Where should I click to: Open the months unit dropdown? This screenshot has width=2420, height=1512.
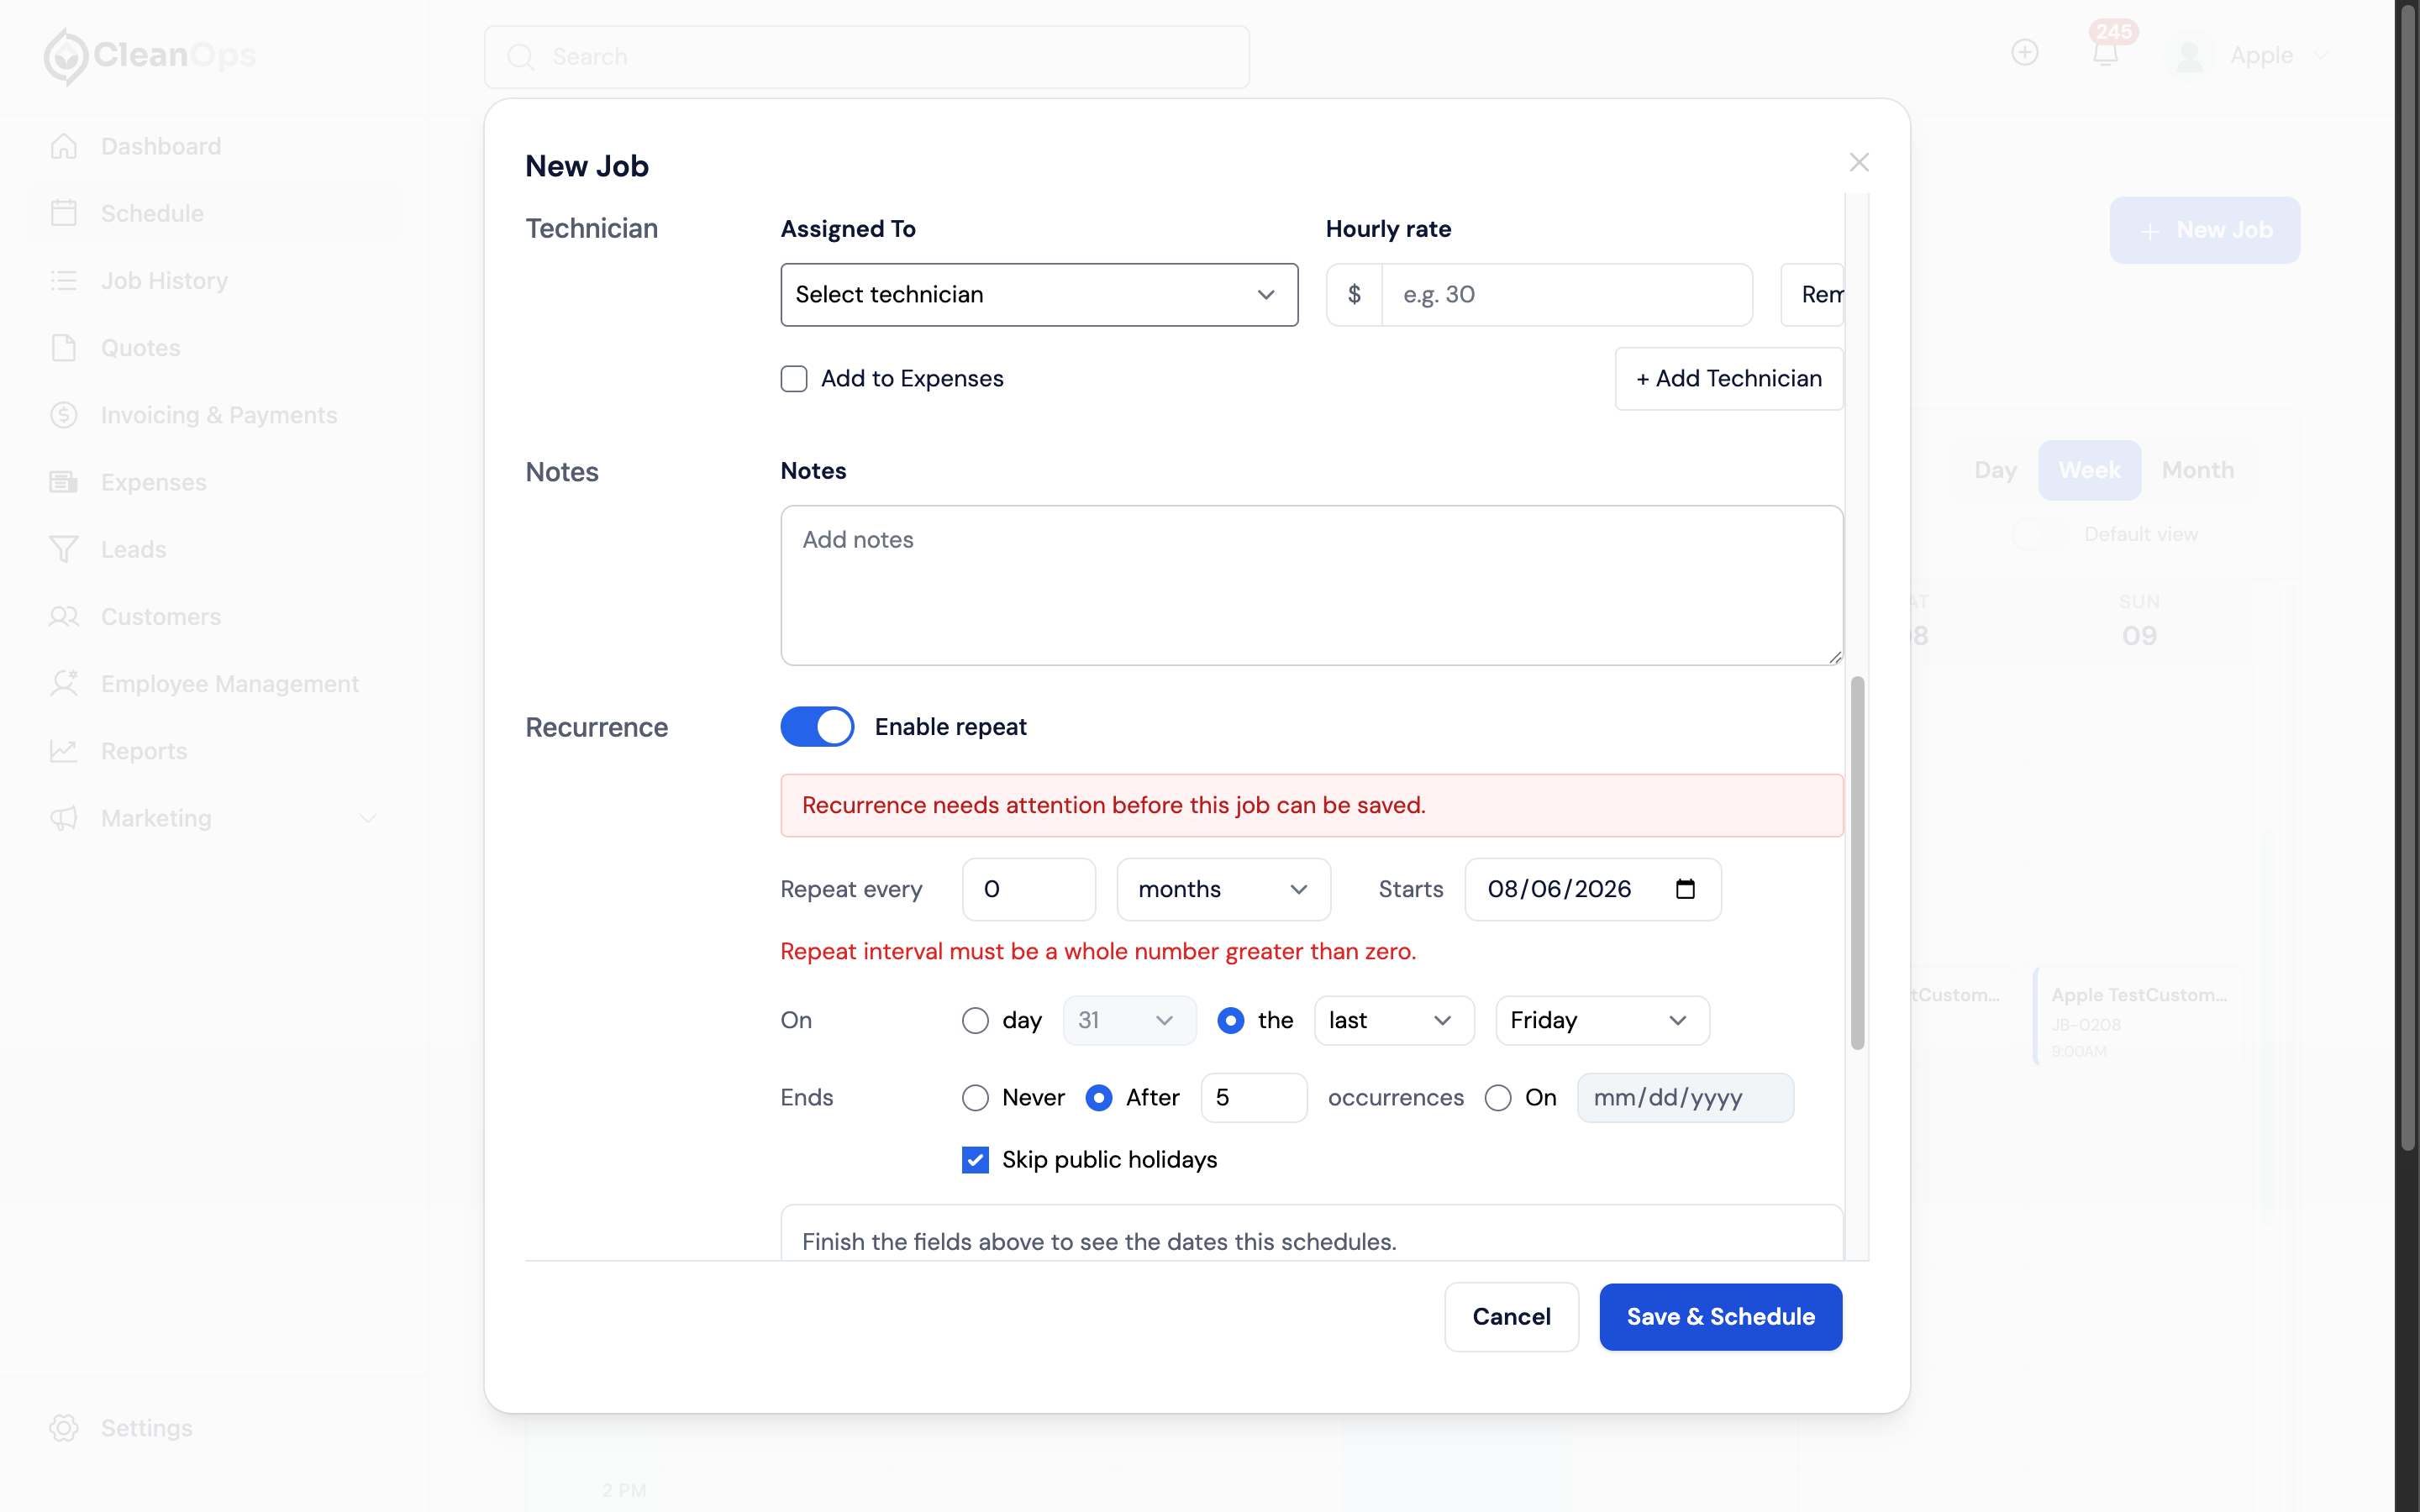tap(1223, 889)
